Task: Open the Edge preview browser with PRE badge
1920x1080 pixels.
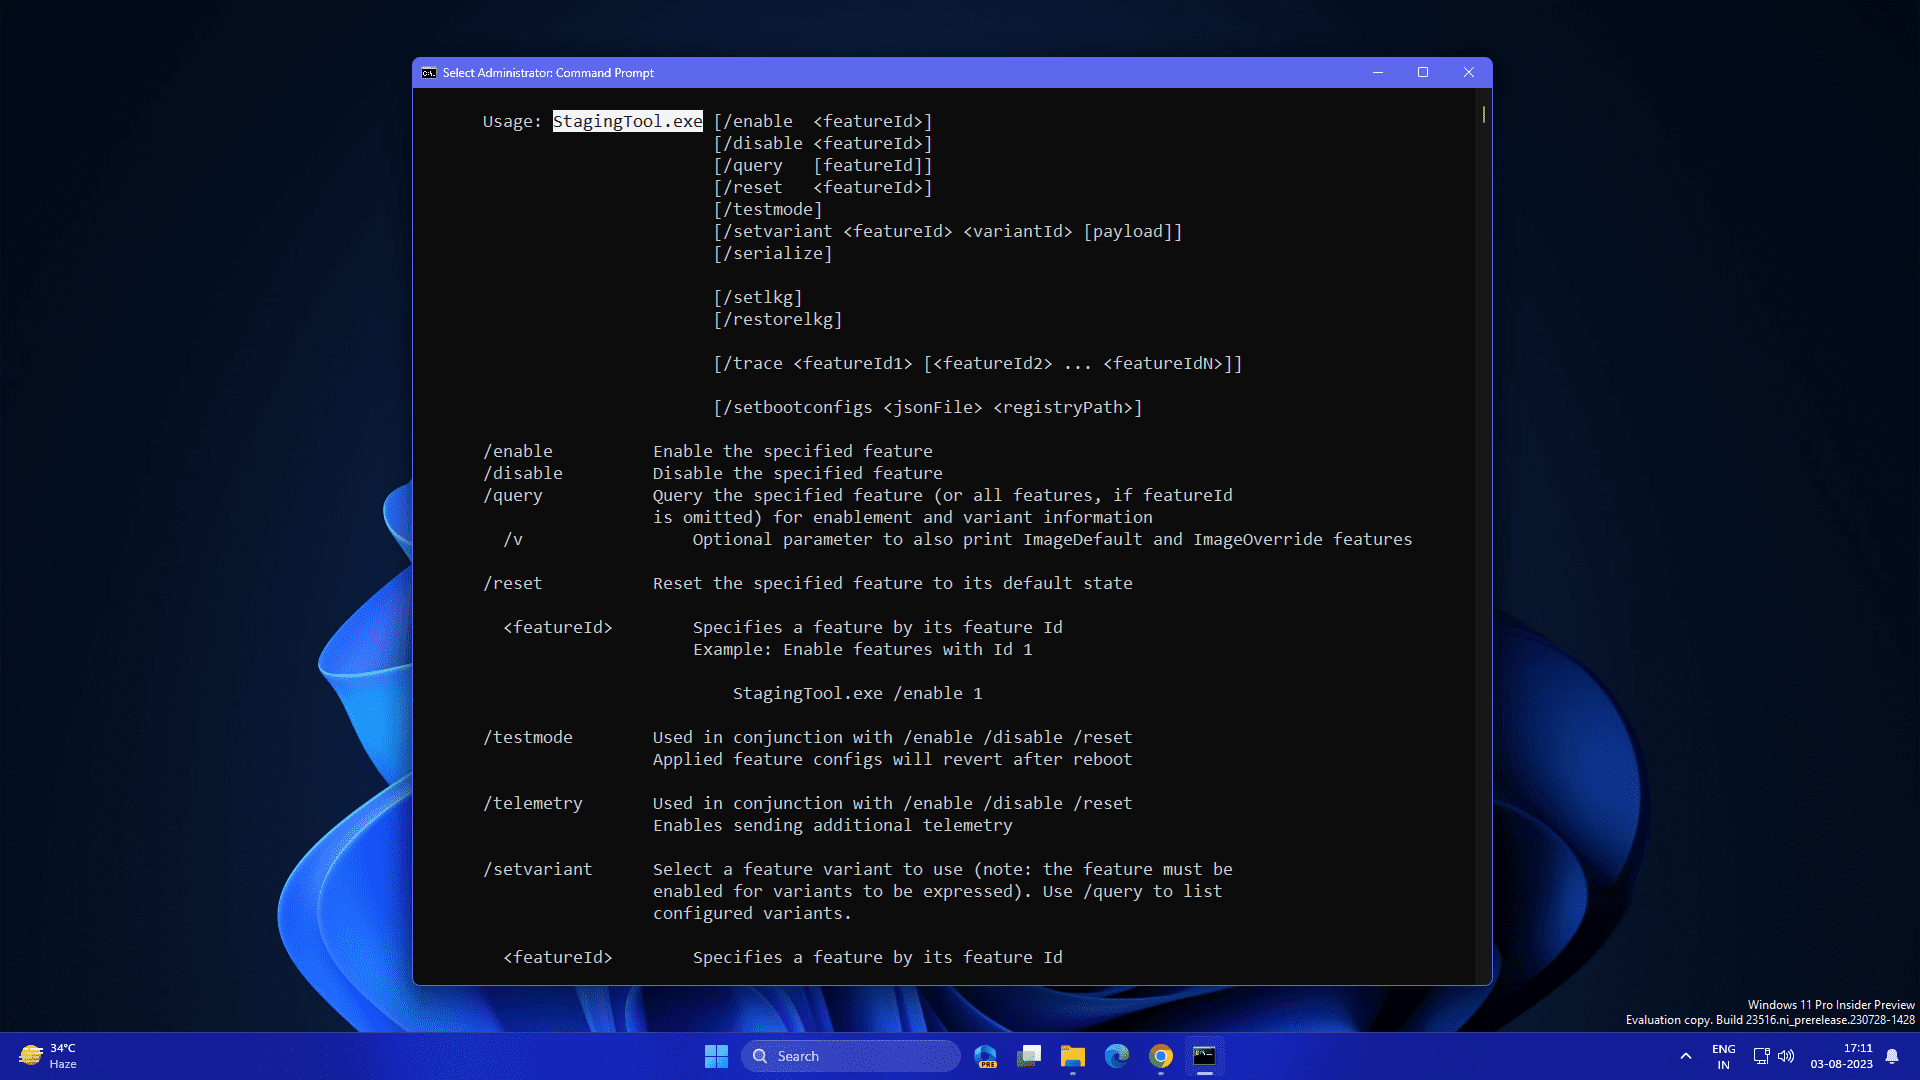Action: [985, 1056]
